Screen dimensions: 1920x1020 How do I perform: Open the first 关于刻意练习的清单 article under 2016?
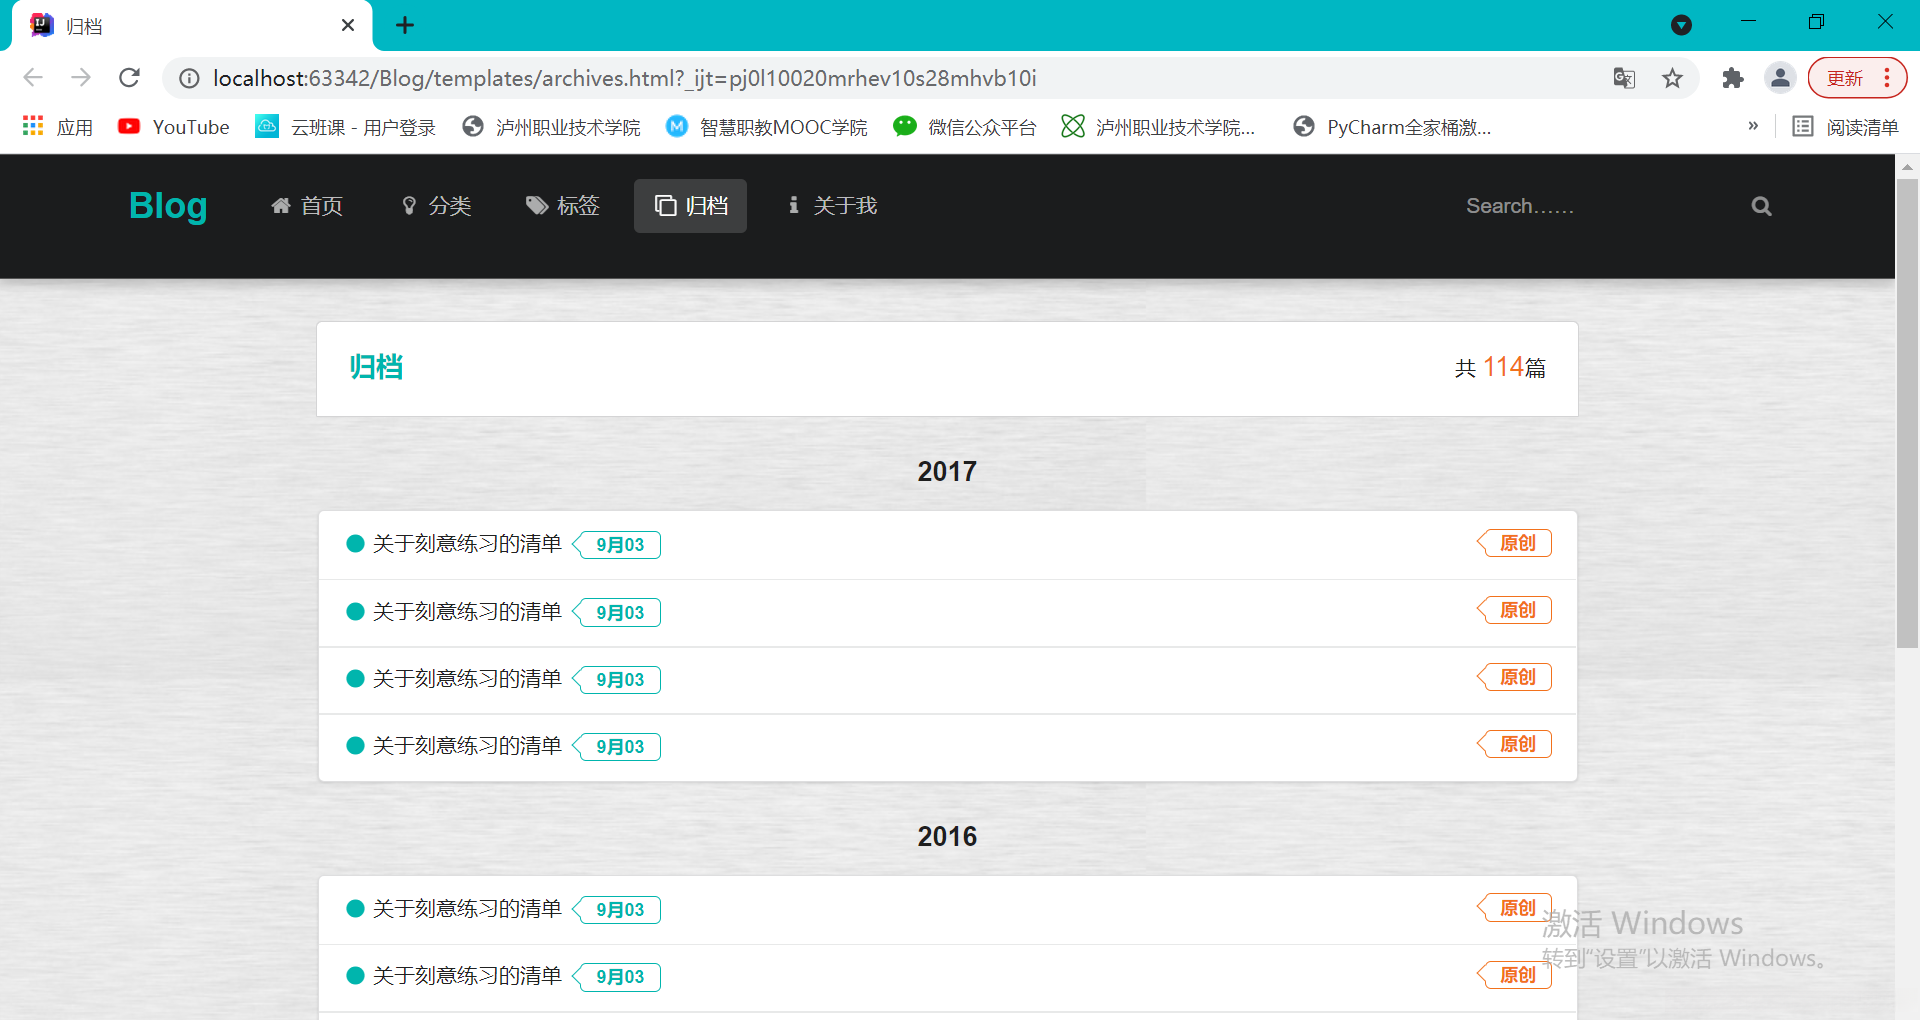[x=467, y=909]
